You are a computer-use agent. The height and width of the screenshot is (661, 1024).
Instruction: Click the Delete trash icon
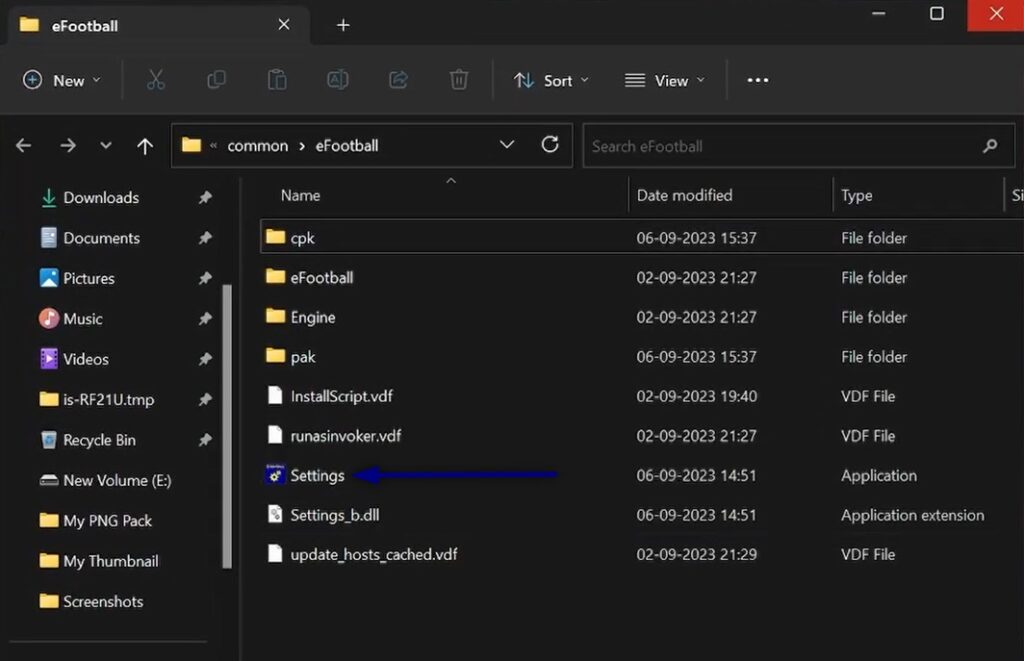click(458, 80)
